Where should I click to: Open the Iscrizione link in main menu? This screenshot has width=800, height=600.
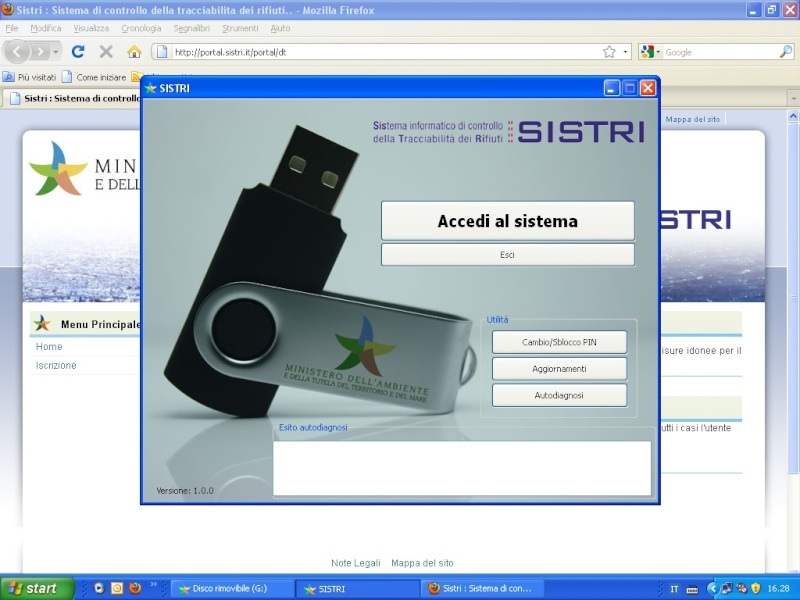56,365
